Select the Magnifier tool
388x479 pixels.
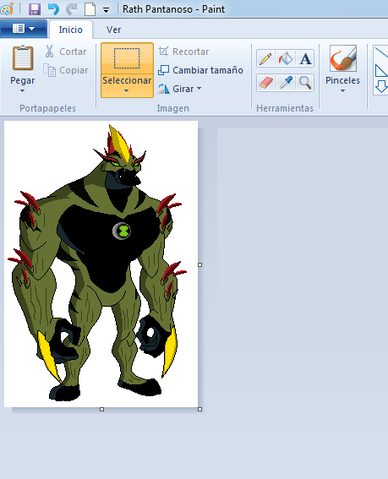coord(305,82)
